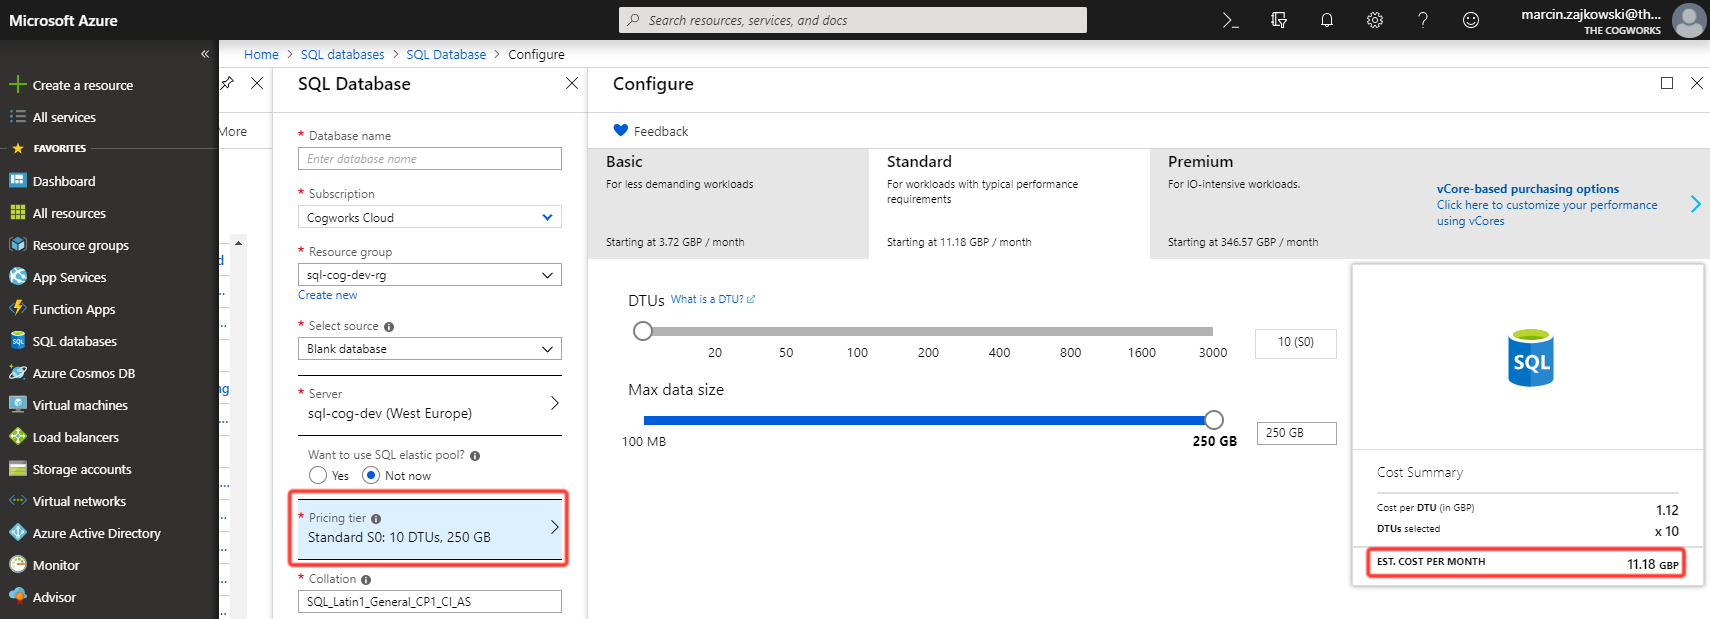The height and width of the screenshot is (619, 1710).
Task: Click the search resources box
Action: (x=853, y=20)
